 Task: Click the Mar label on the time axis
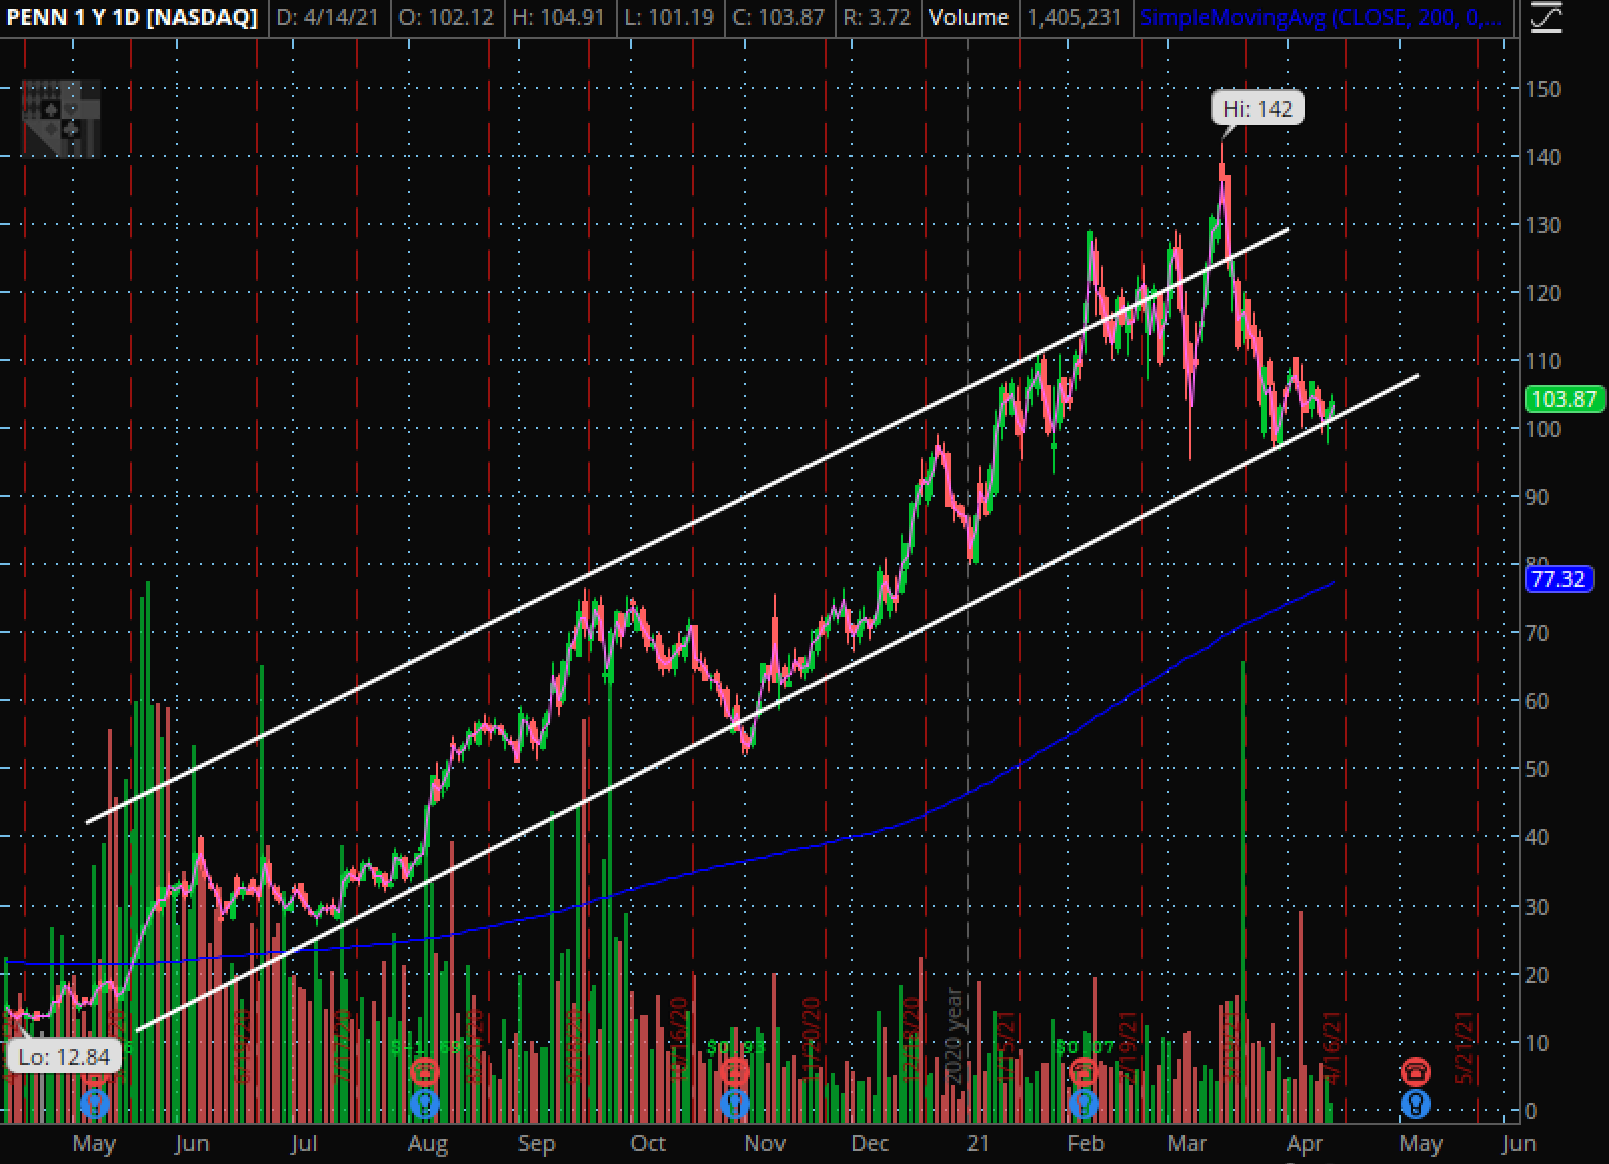click(x=1187, y=1143)
